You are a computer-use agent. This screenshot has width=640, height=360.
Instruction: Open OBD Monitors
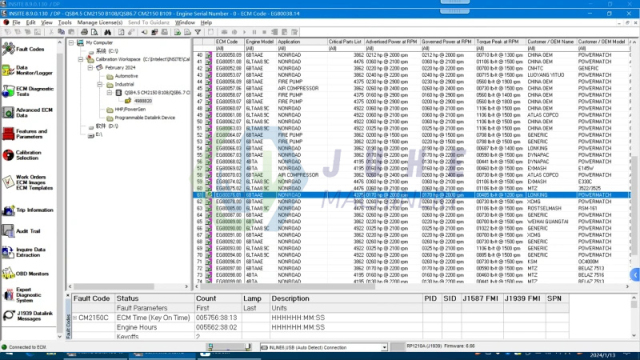click(x=25, y=273)
